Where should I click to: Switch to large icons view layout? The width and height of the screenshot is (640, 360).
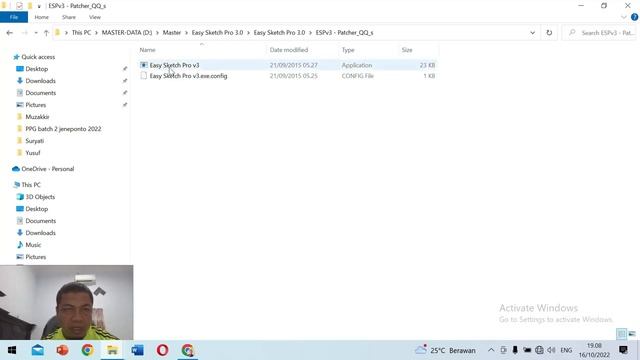632,334
